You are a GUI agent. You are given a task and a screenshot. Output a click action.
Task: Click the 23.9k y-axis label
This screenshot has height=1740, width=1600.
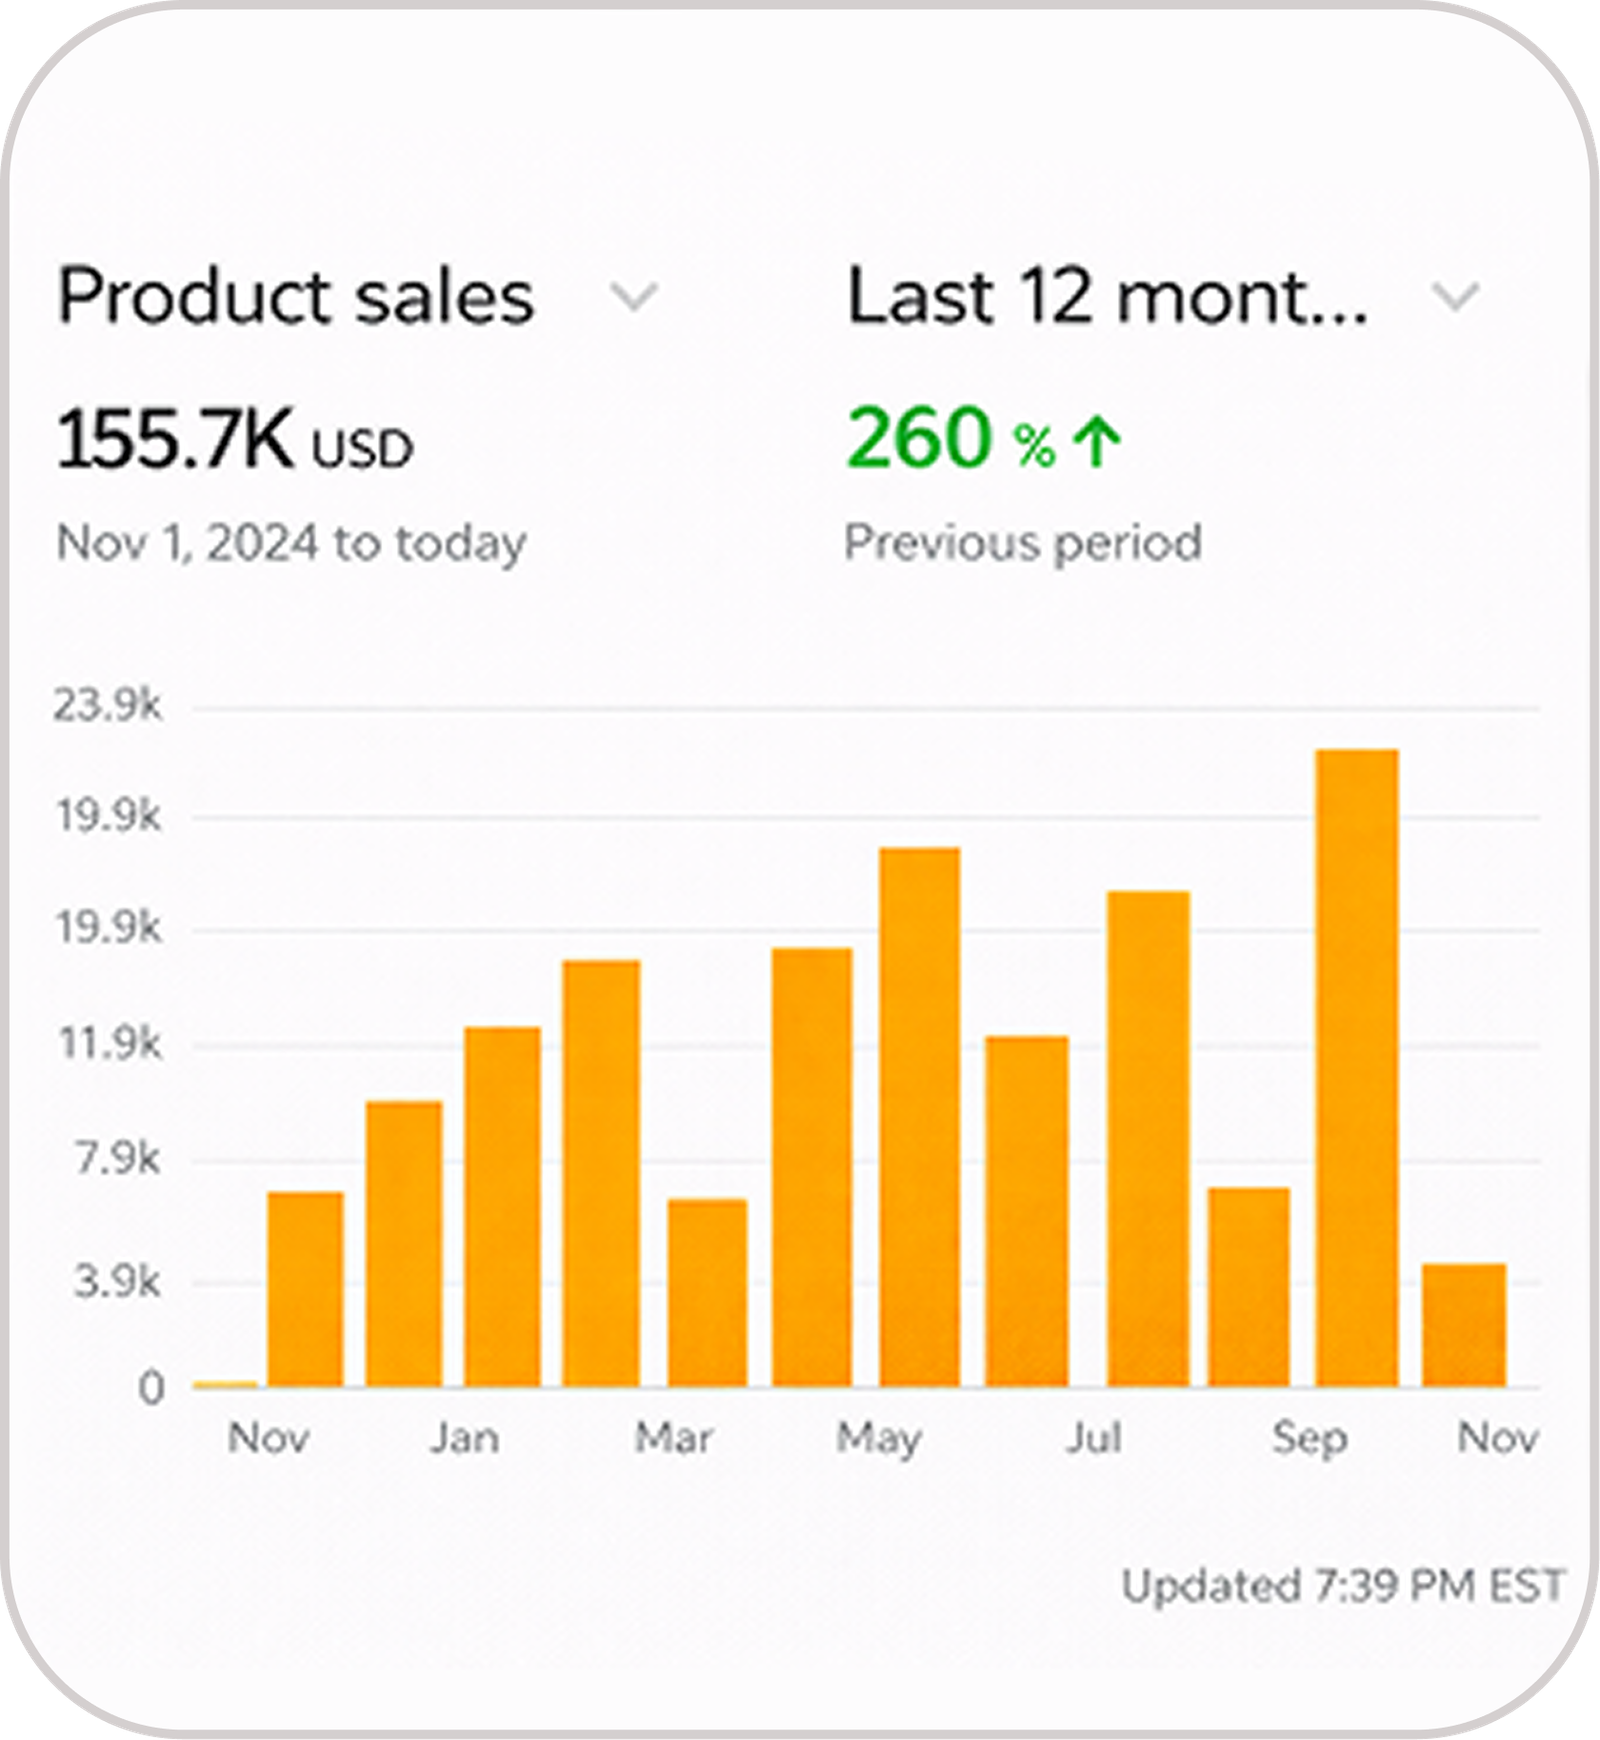(x=107, y=706)
